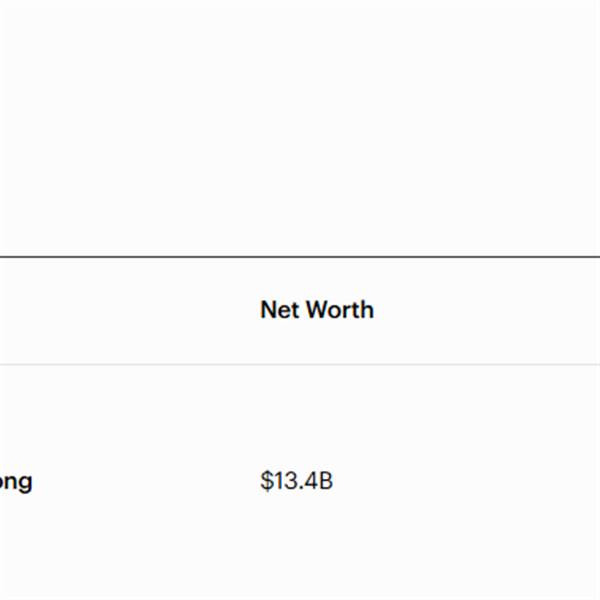Select the $13.4B net worth value

click(296, 481)
